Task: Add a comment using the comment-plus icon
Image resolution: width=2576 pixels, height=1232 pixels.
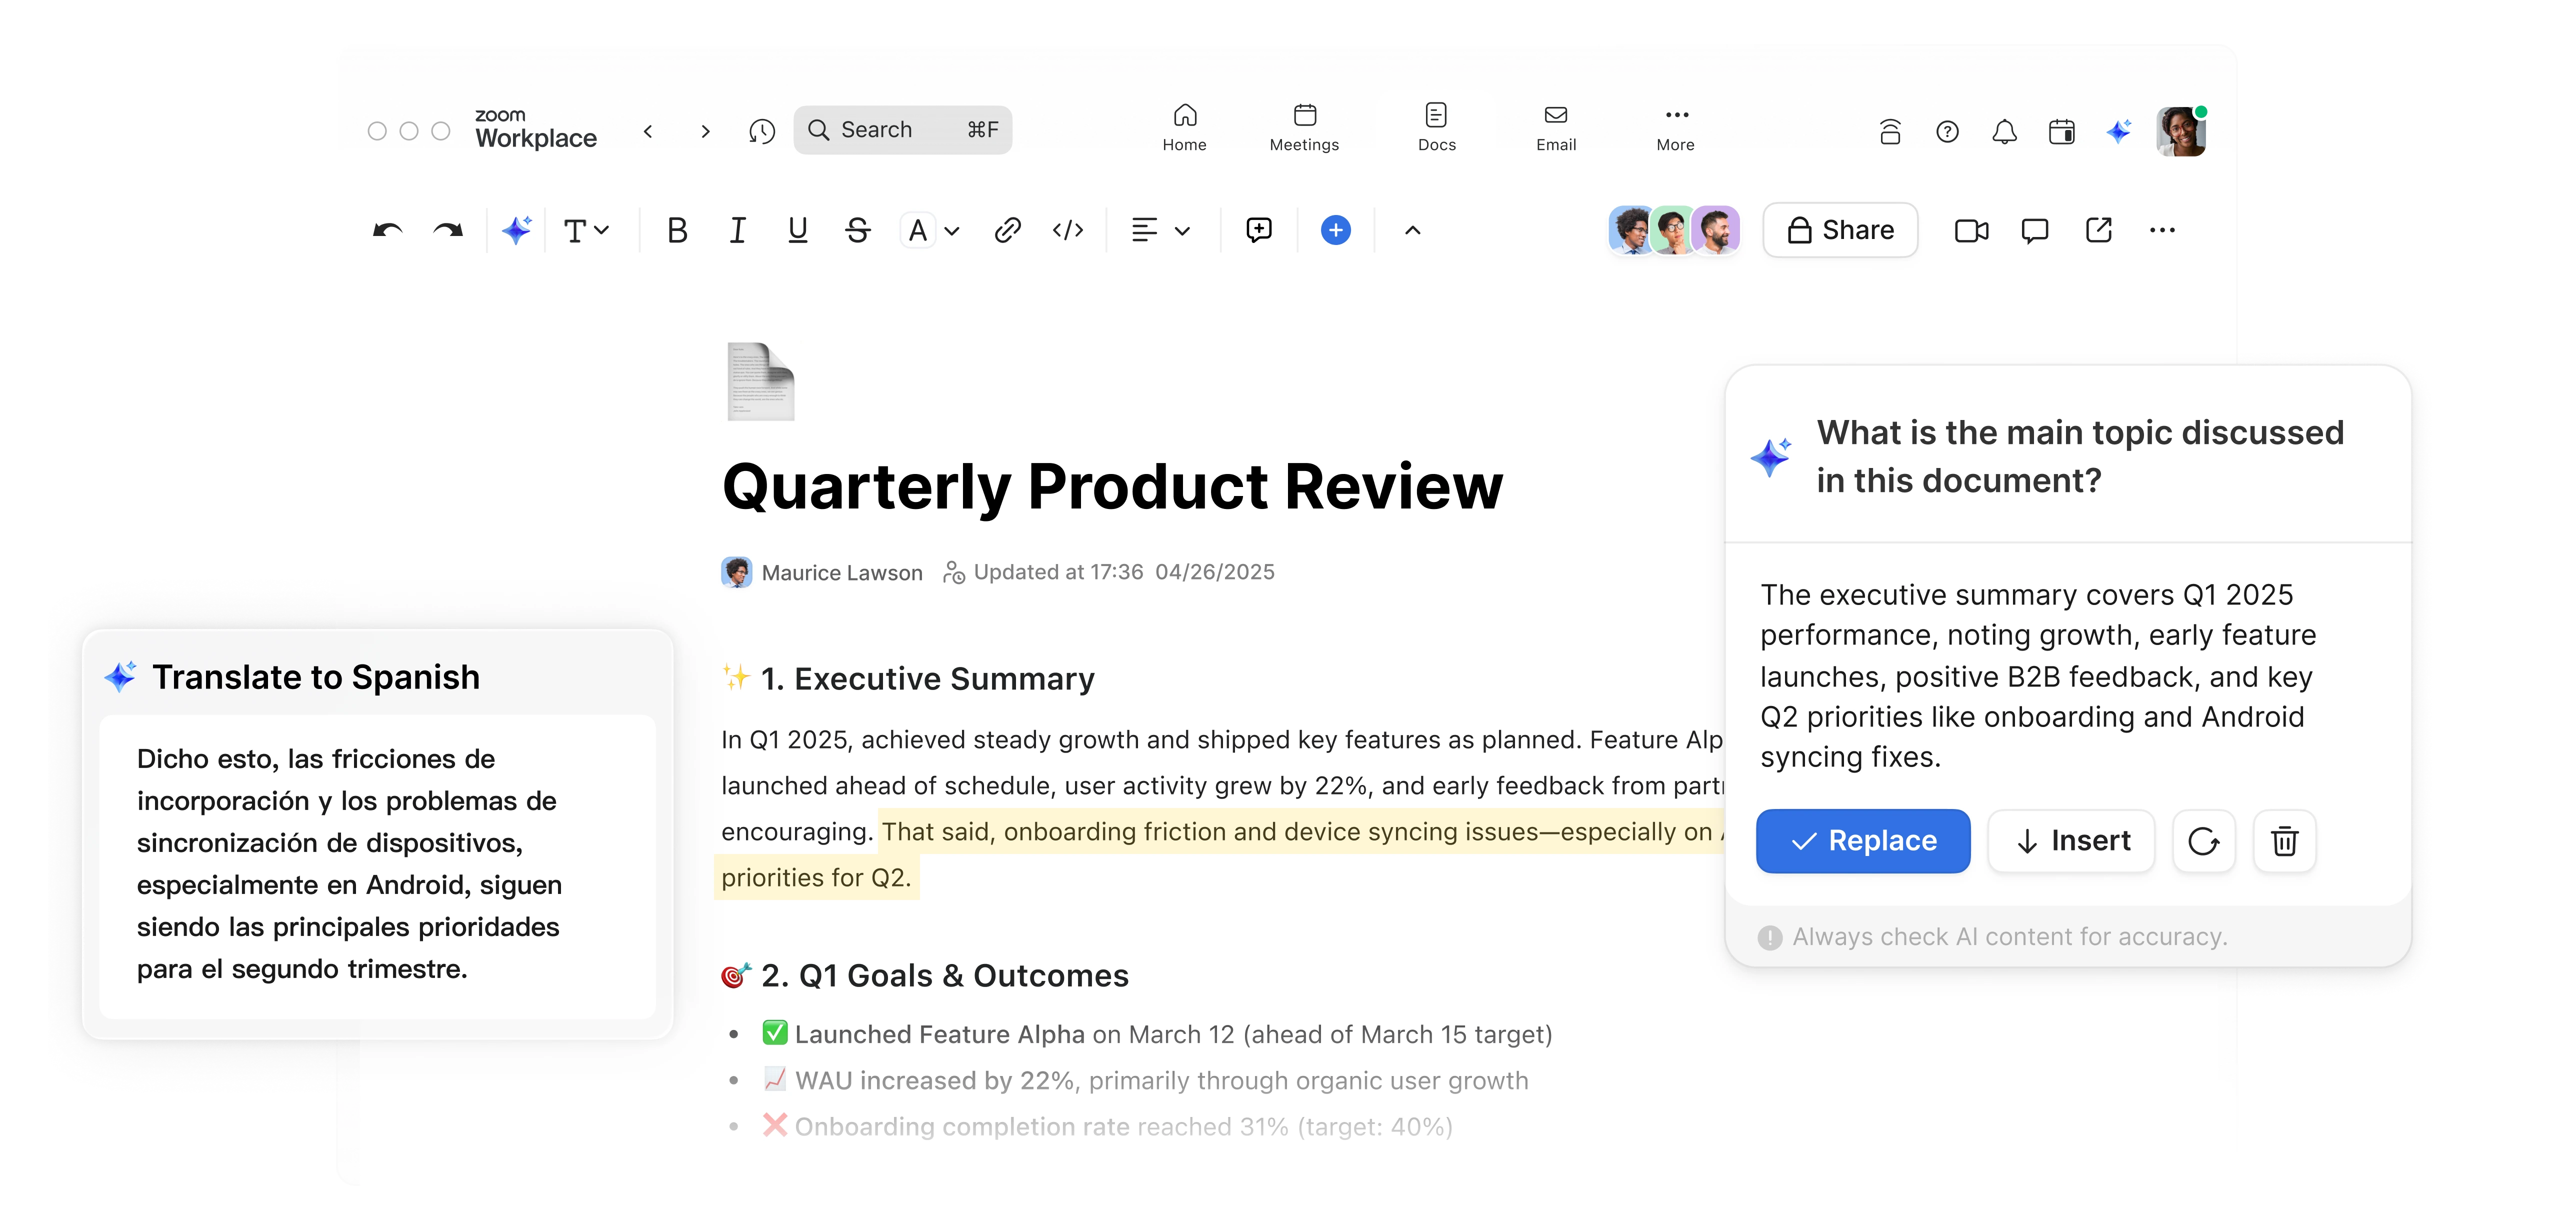Action: pos(1259,230)
